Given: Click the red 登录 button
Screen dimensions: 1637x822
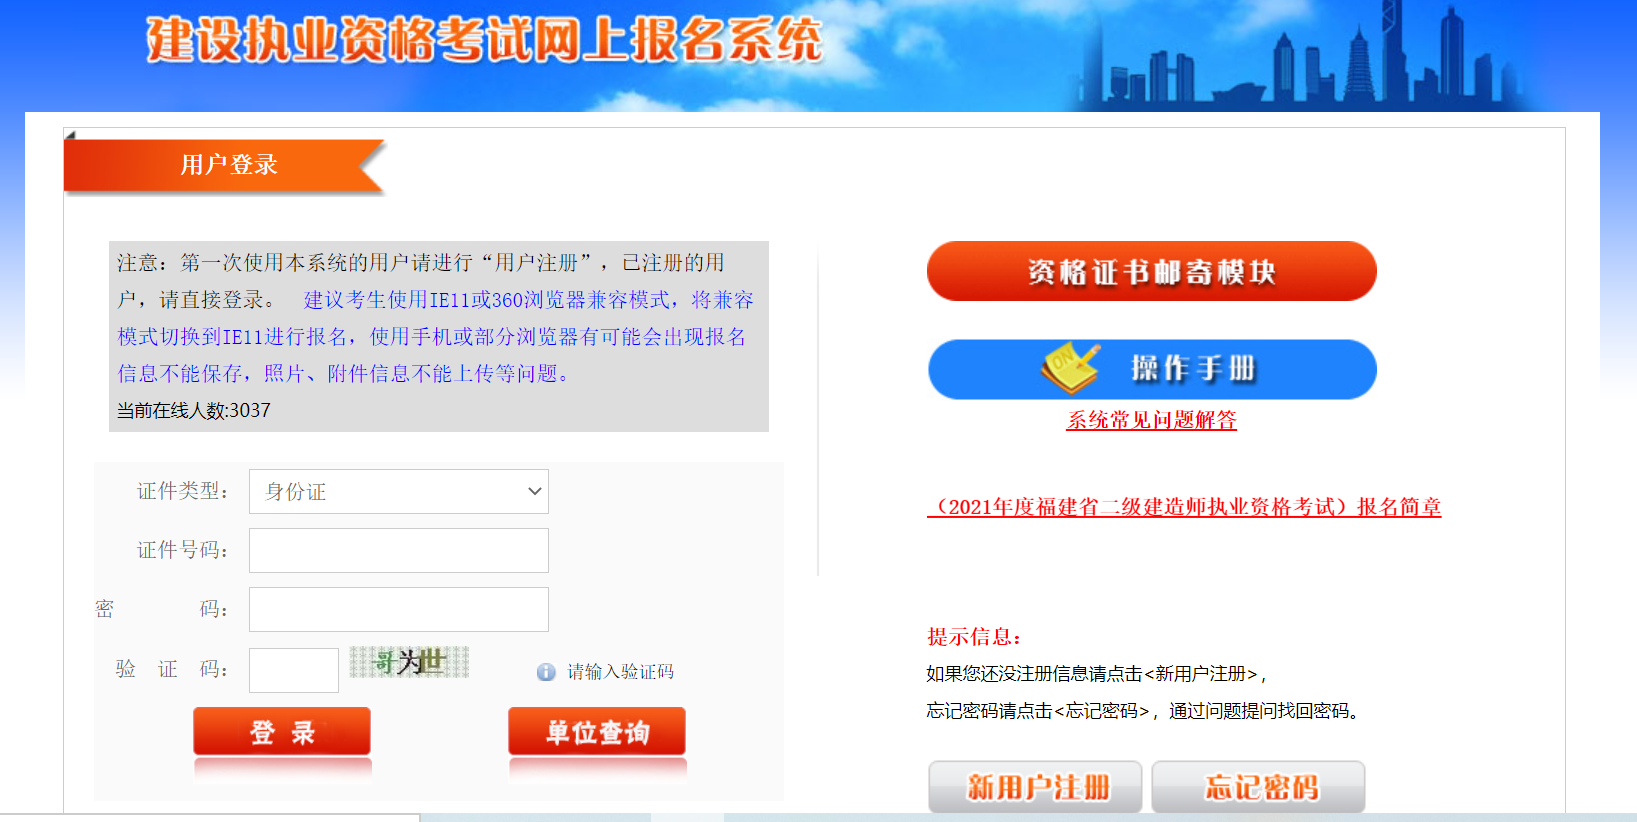Looking at the screenshot, I should [282, 732].
